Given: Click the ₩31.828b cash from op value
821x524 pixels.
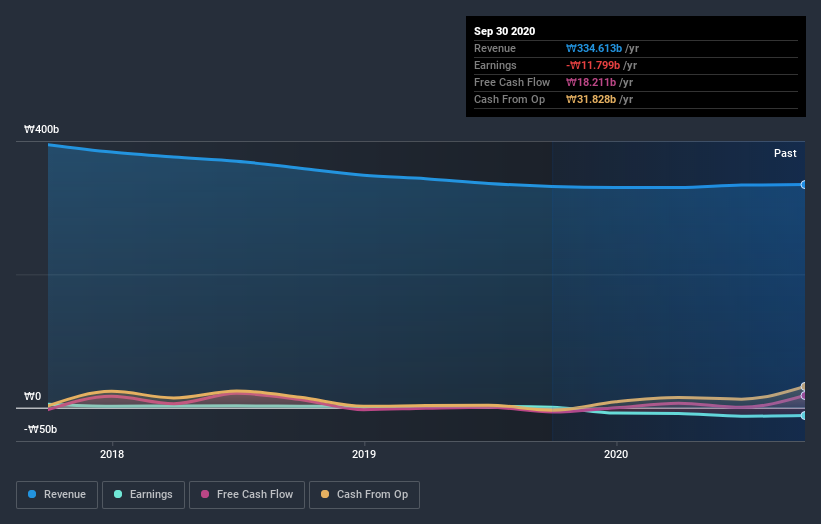Looking at the screenshot, I should tap(591, 99).
